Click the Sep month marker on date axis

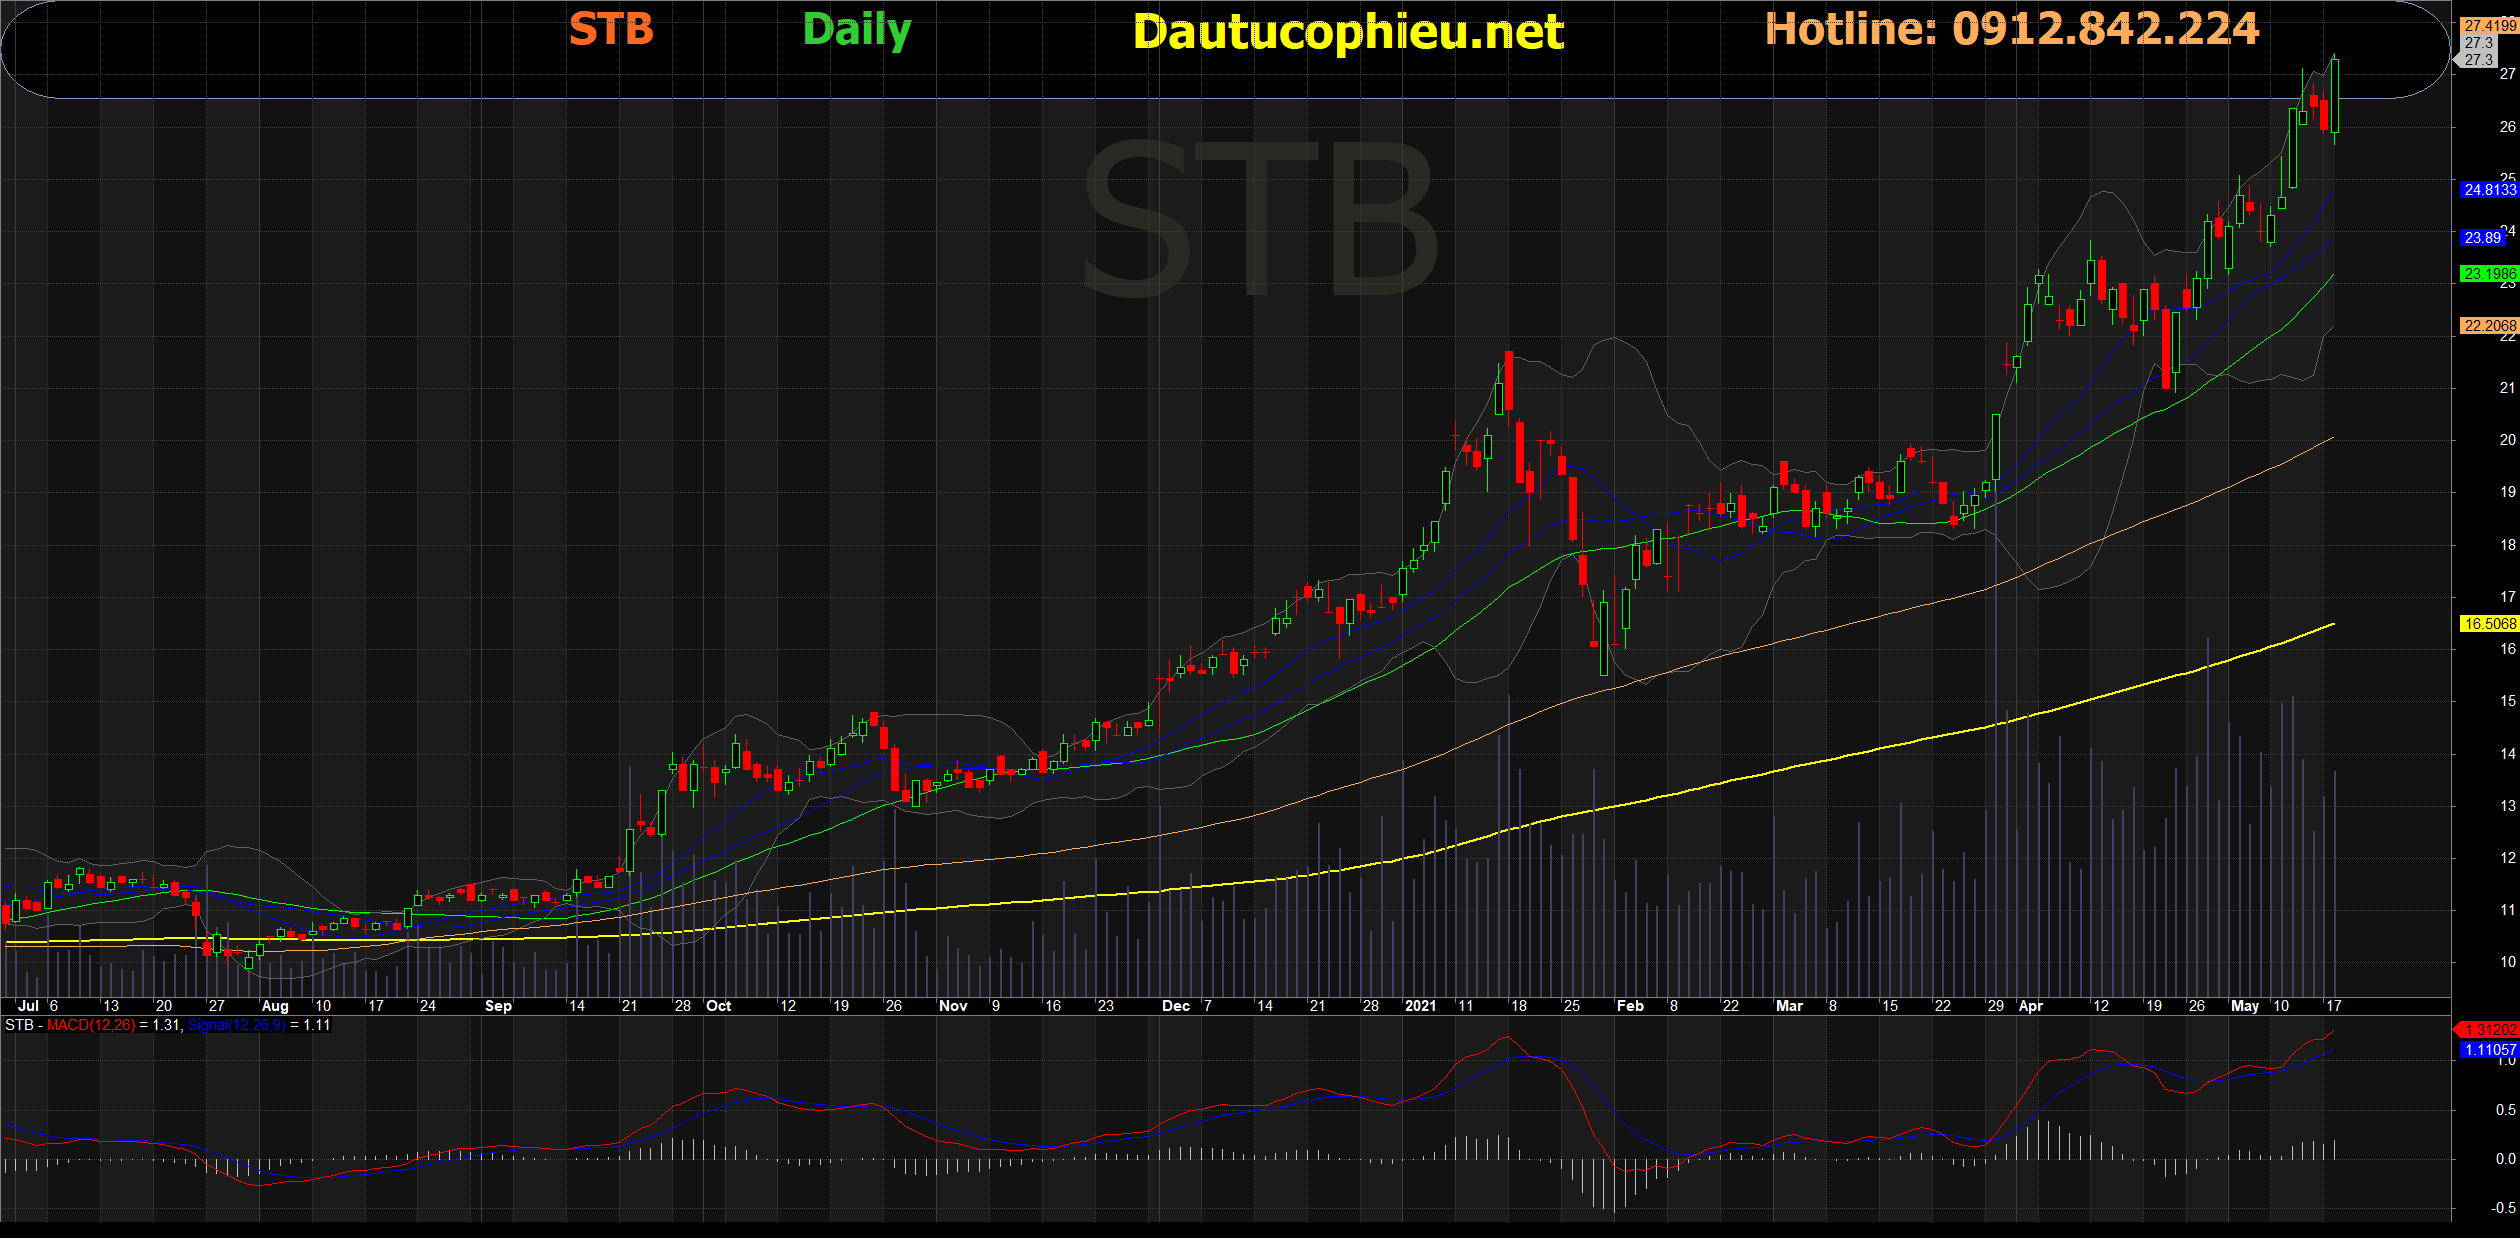(x=498, y=1006)
